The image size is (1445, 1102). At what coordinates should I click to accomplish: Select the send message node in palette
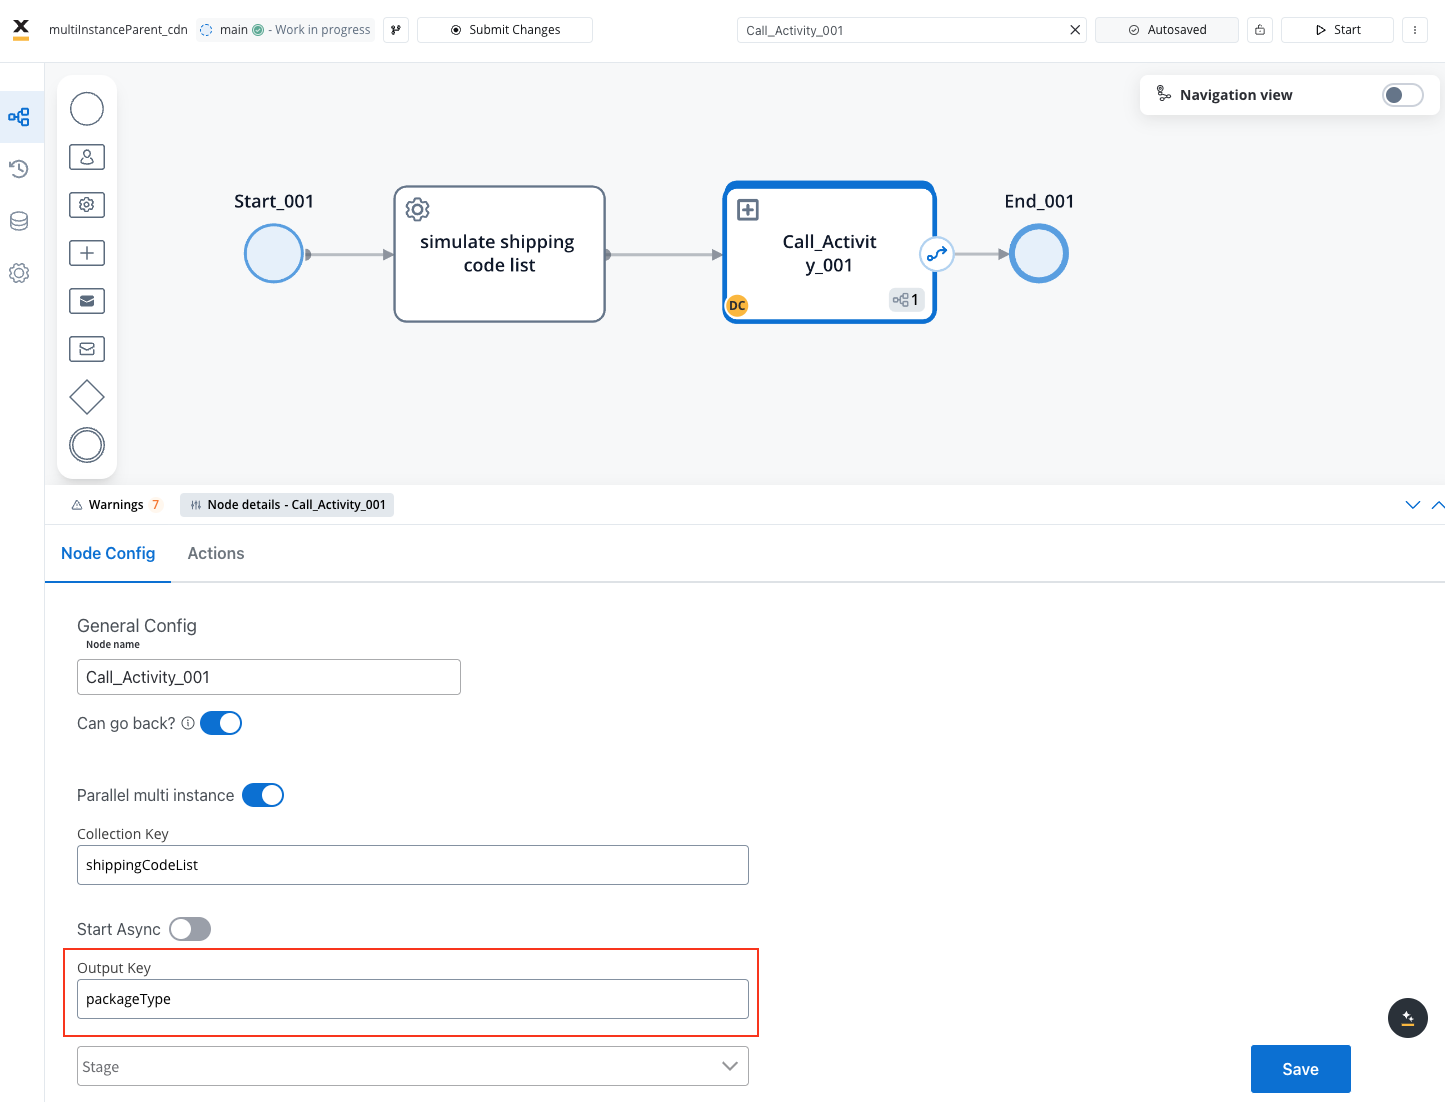coord(87,301)
